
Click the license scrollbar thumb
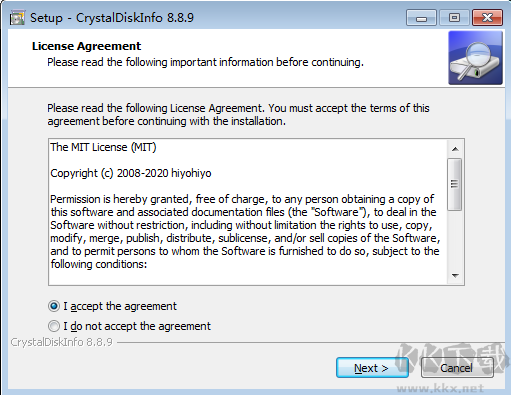pos(455,184)
